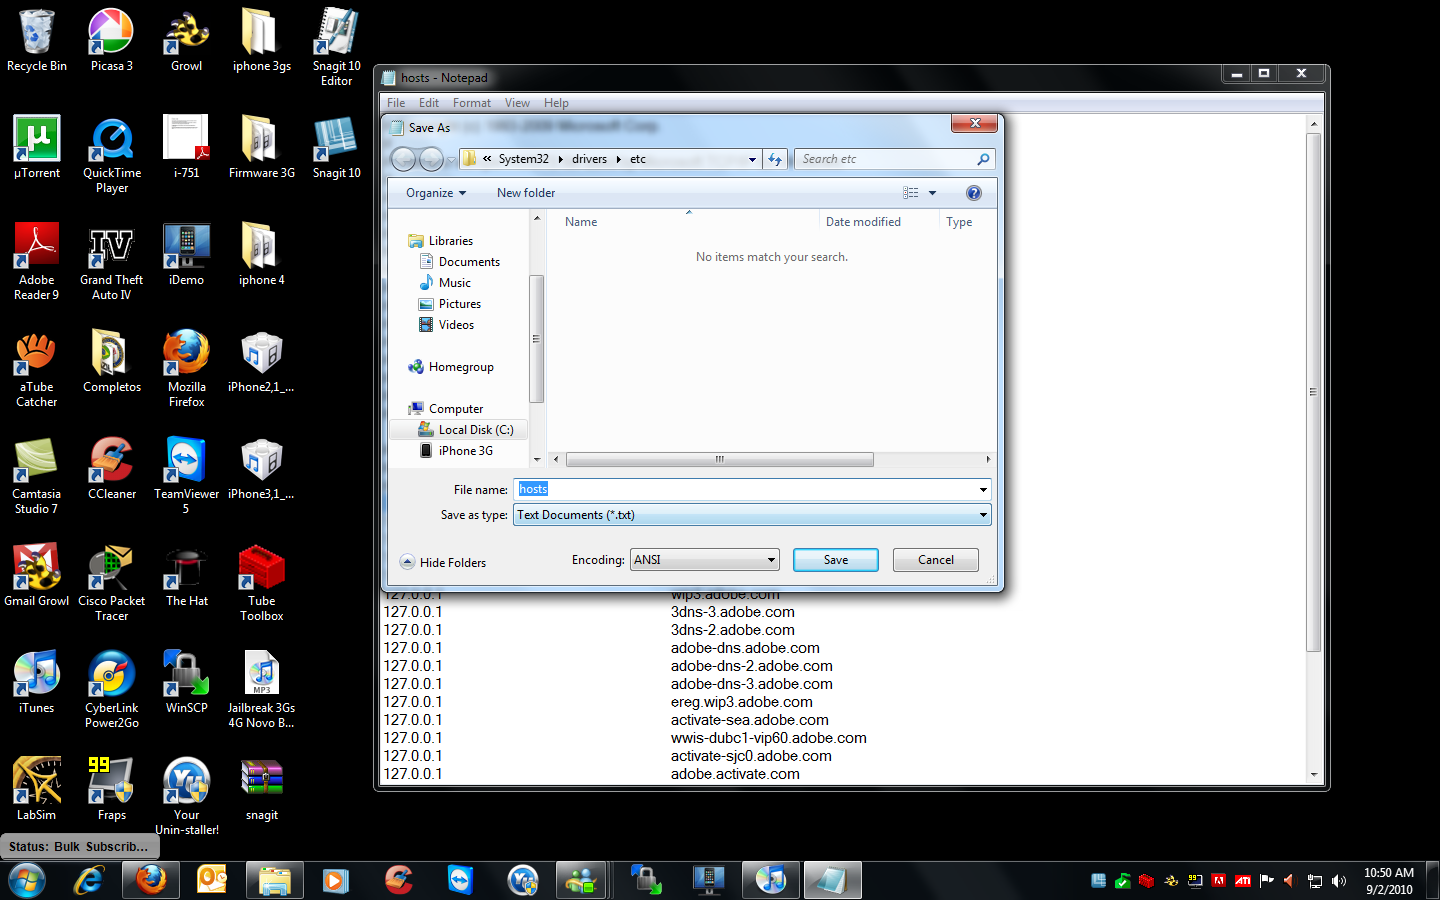Select Tube Toolbox desktop icon
This screenshot has width=1440, height=900.
coord(261,582)
